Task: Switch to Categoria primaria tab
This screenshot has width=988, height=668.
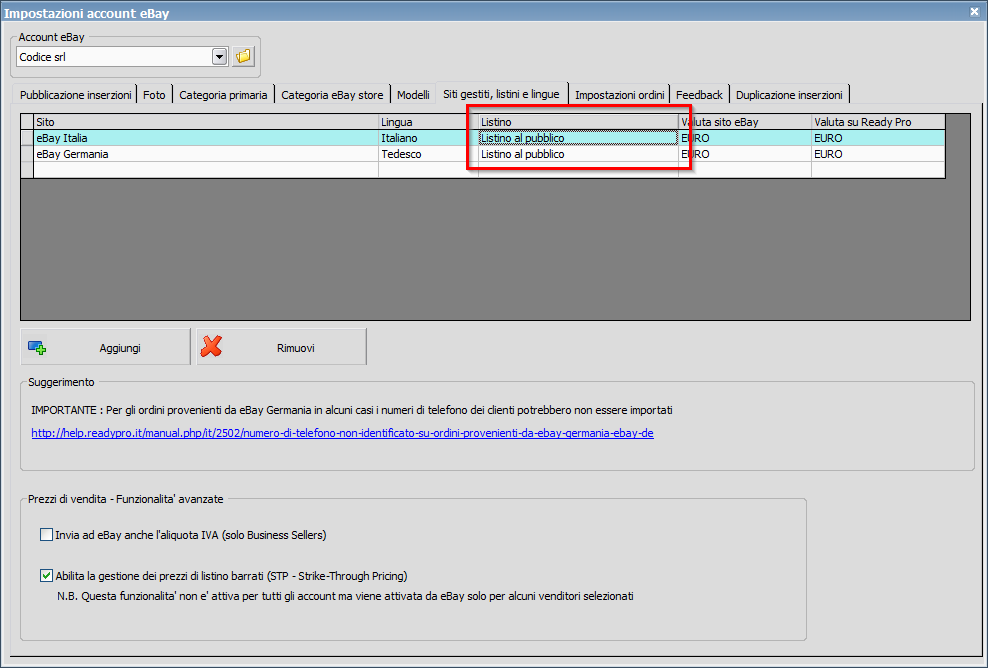Action: (223, 95)
